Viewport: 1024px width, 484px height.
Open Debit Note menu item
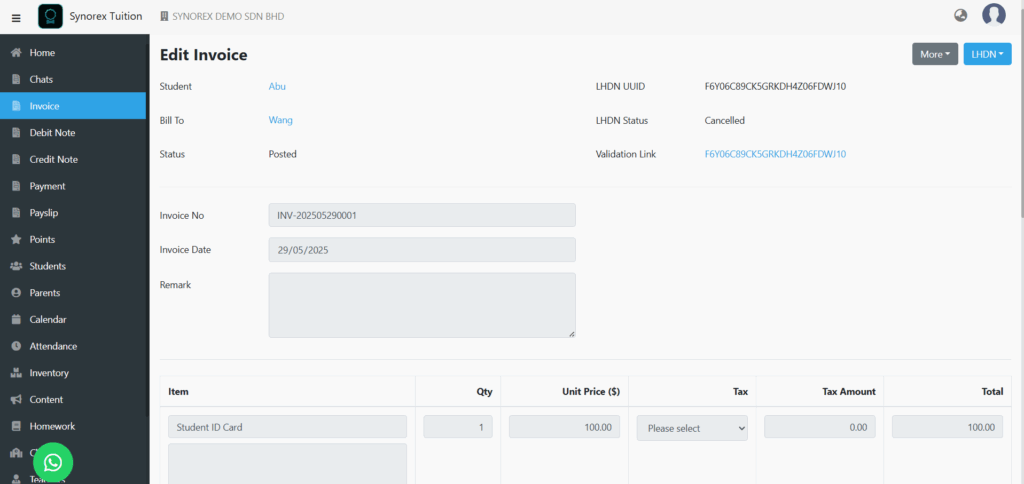[x=73, y=133]
